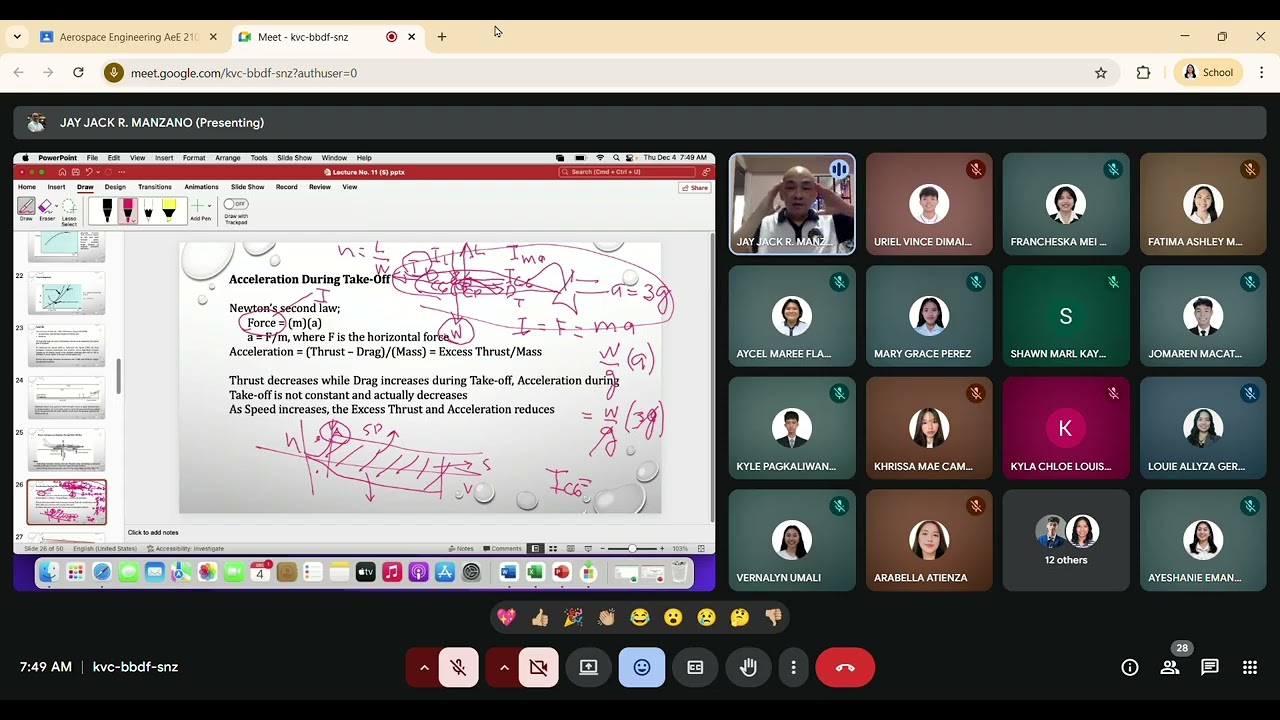Send the surprised face reaction
Screen dimensions: 1280x720
[673, 618]
